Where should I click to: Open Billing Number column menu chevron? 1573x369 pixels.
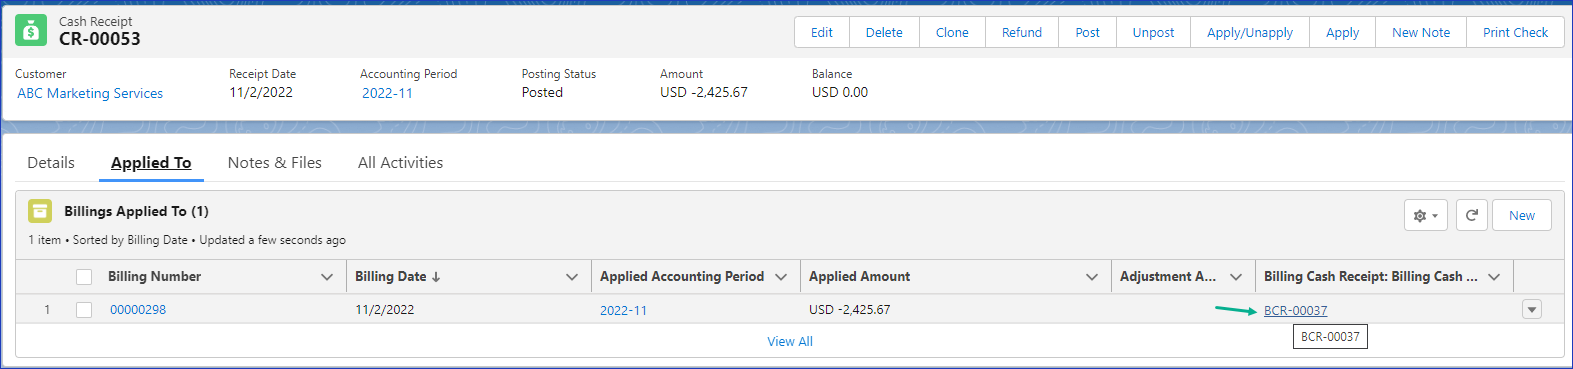coord(327,277)
